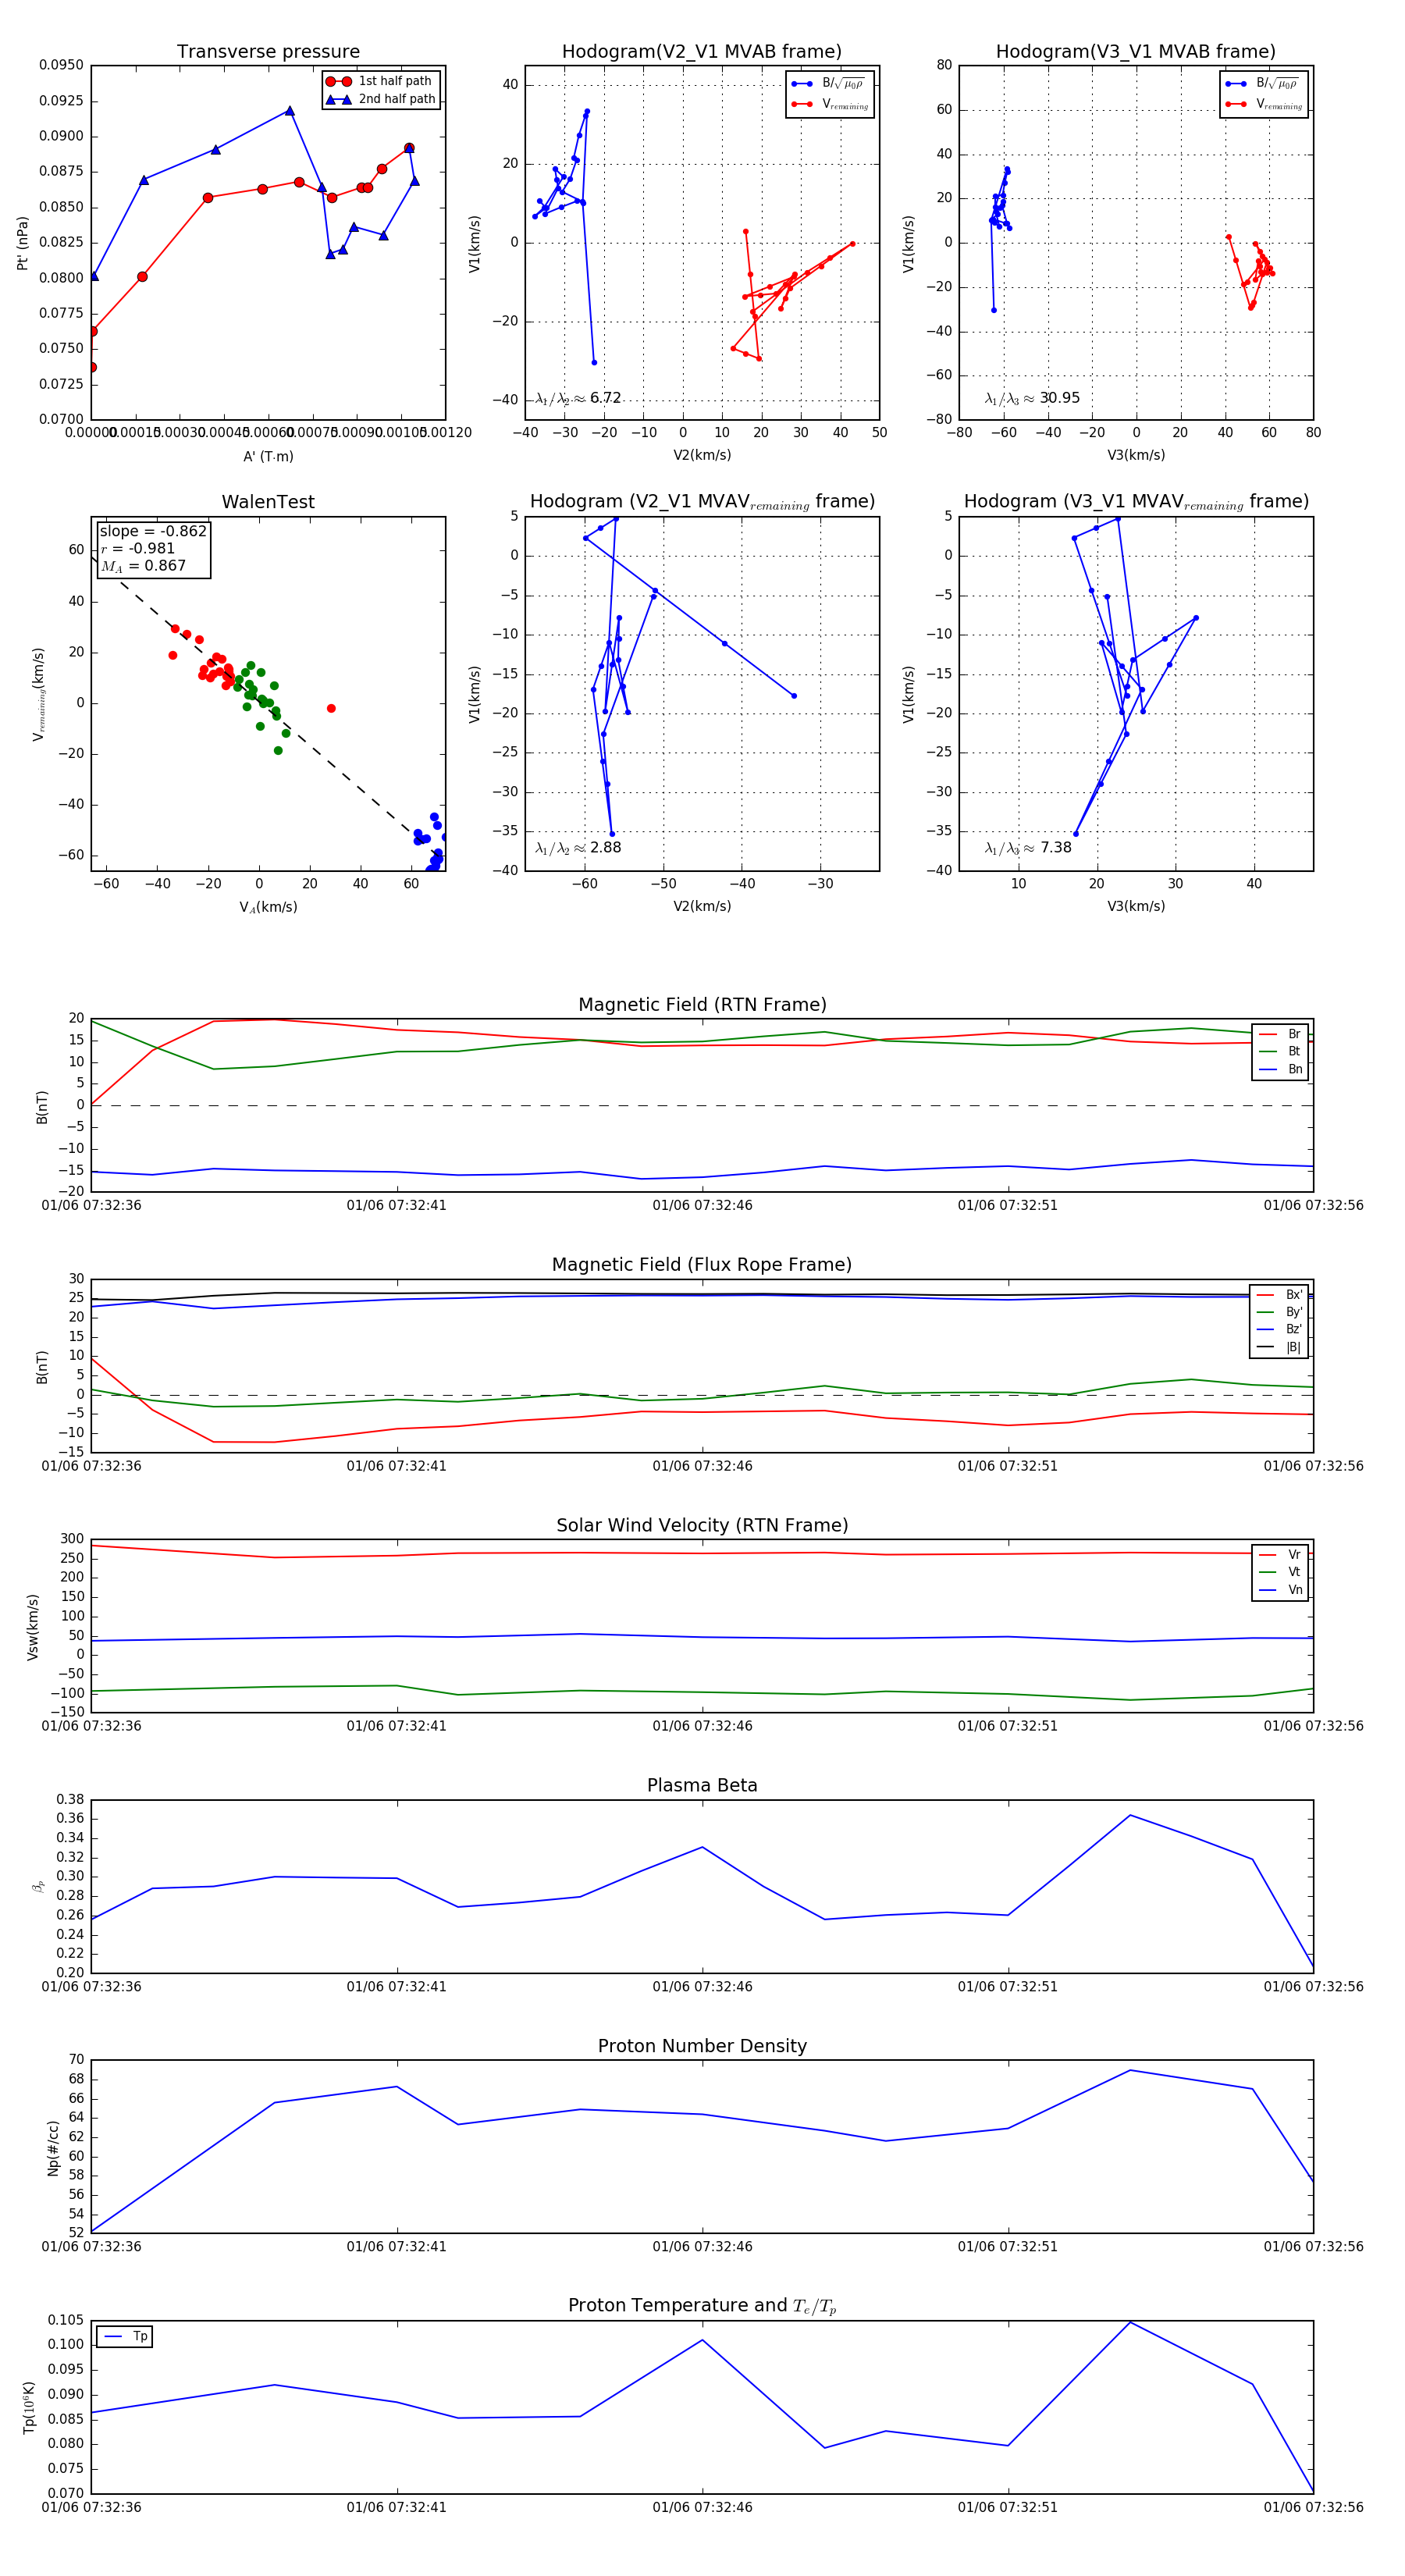Screen dimensions: 1405x2576
Task: Click the lone red outlier point in WalenTest
Action: (x=331, y=708)
